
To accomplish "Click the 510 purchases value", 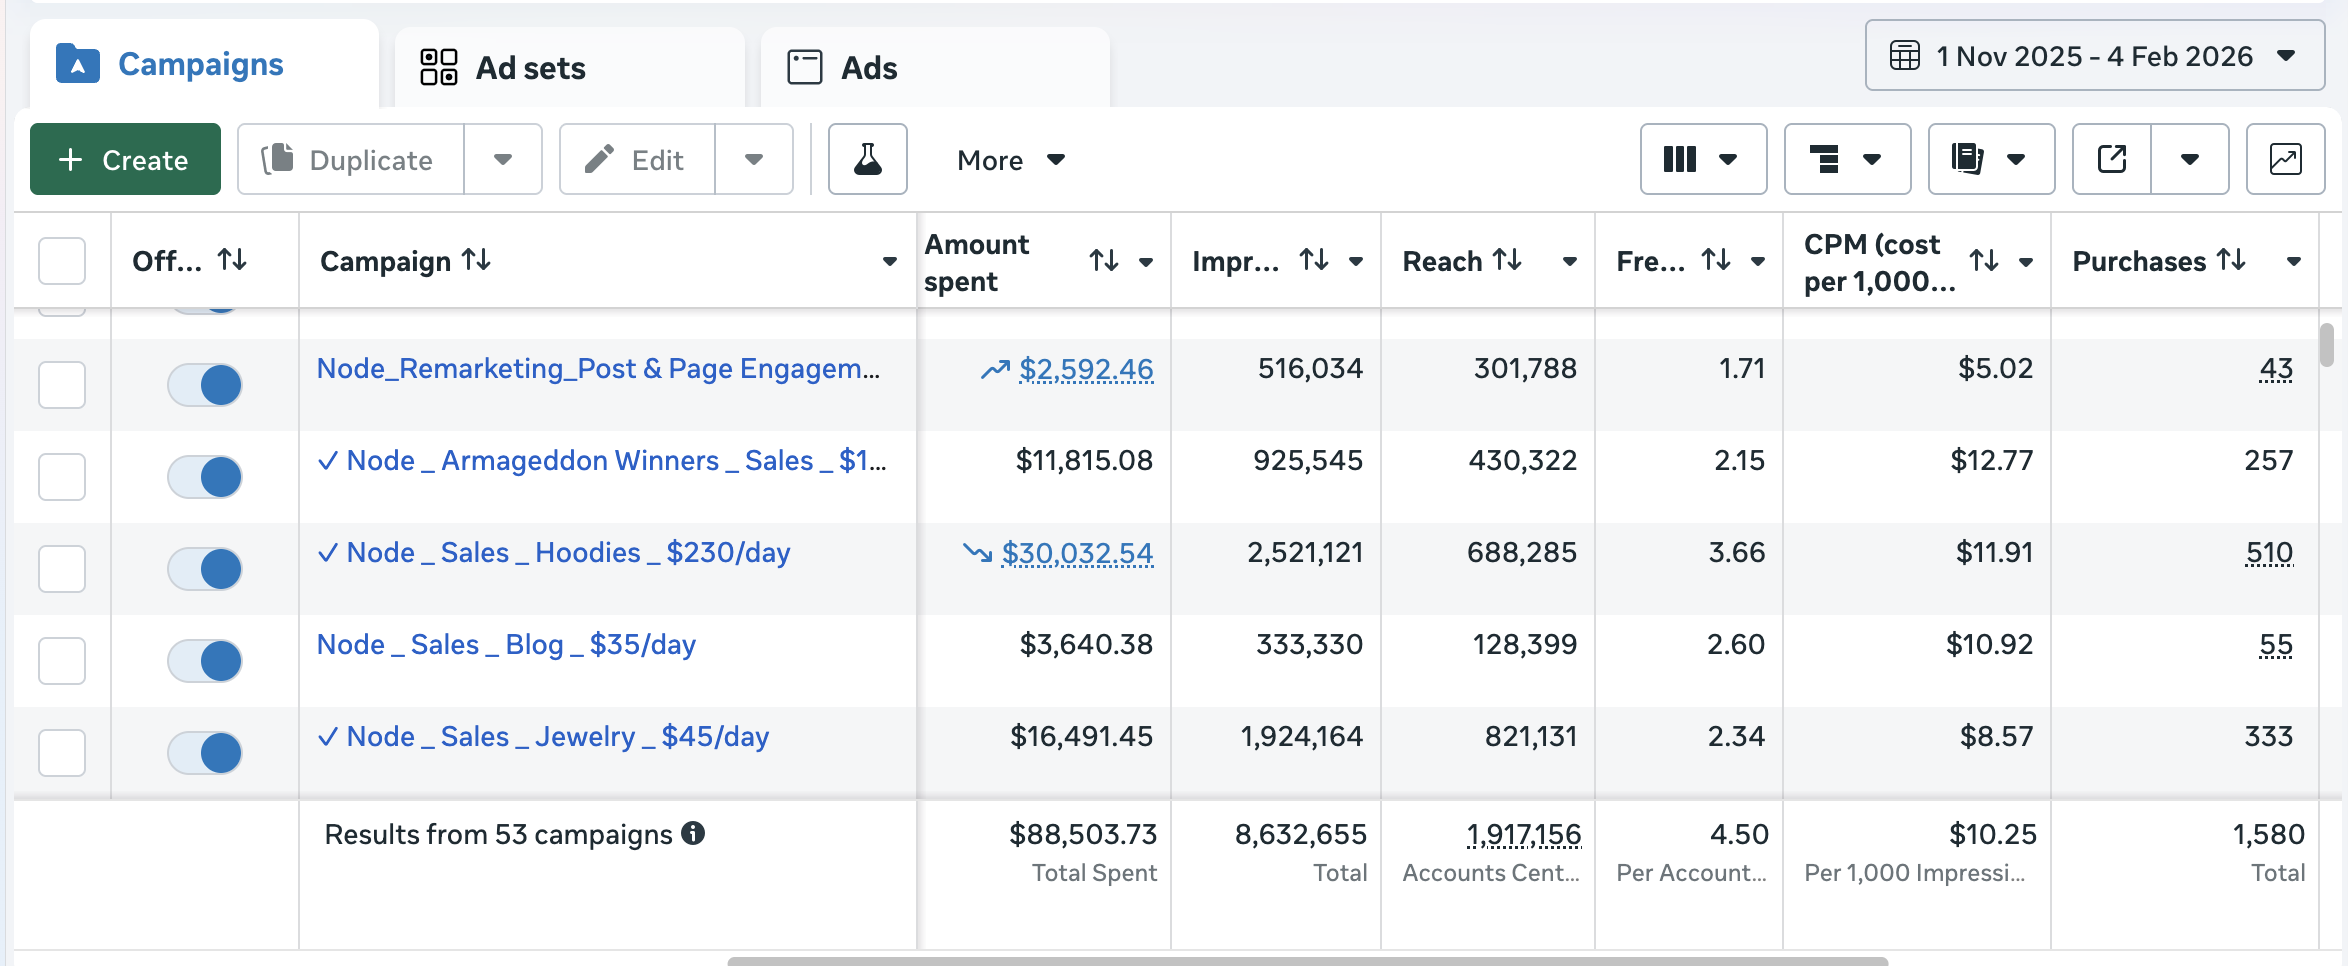I will pos(2269,553).
